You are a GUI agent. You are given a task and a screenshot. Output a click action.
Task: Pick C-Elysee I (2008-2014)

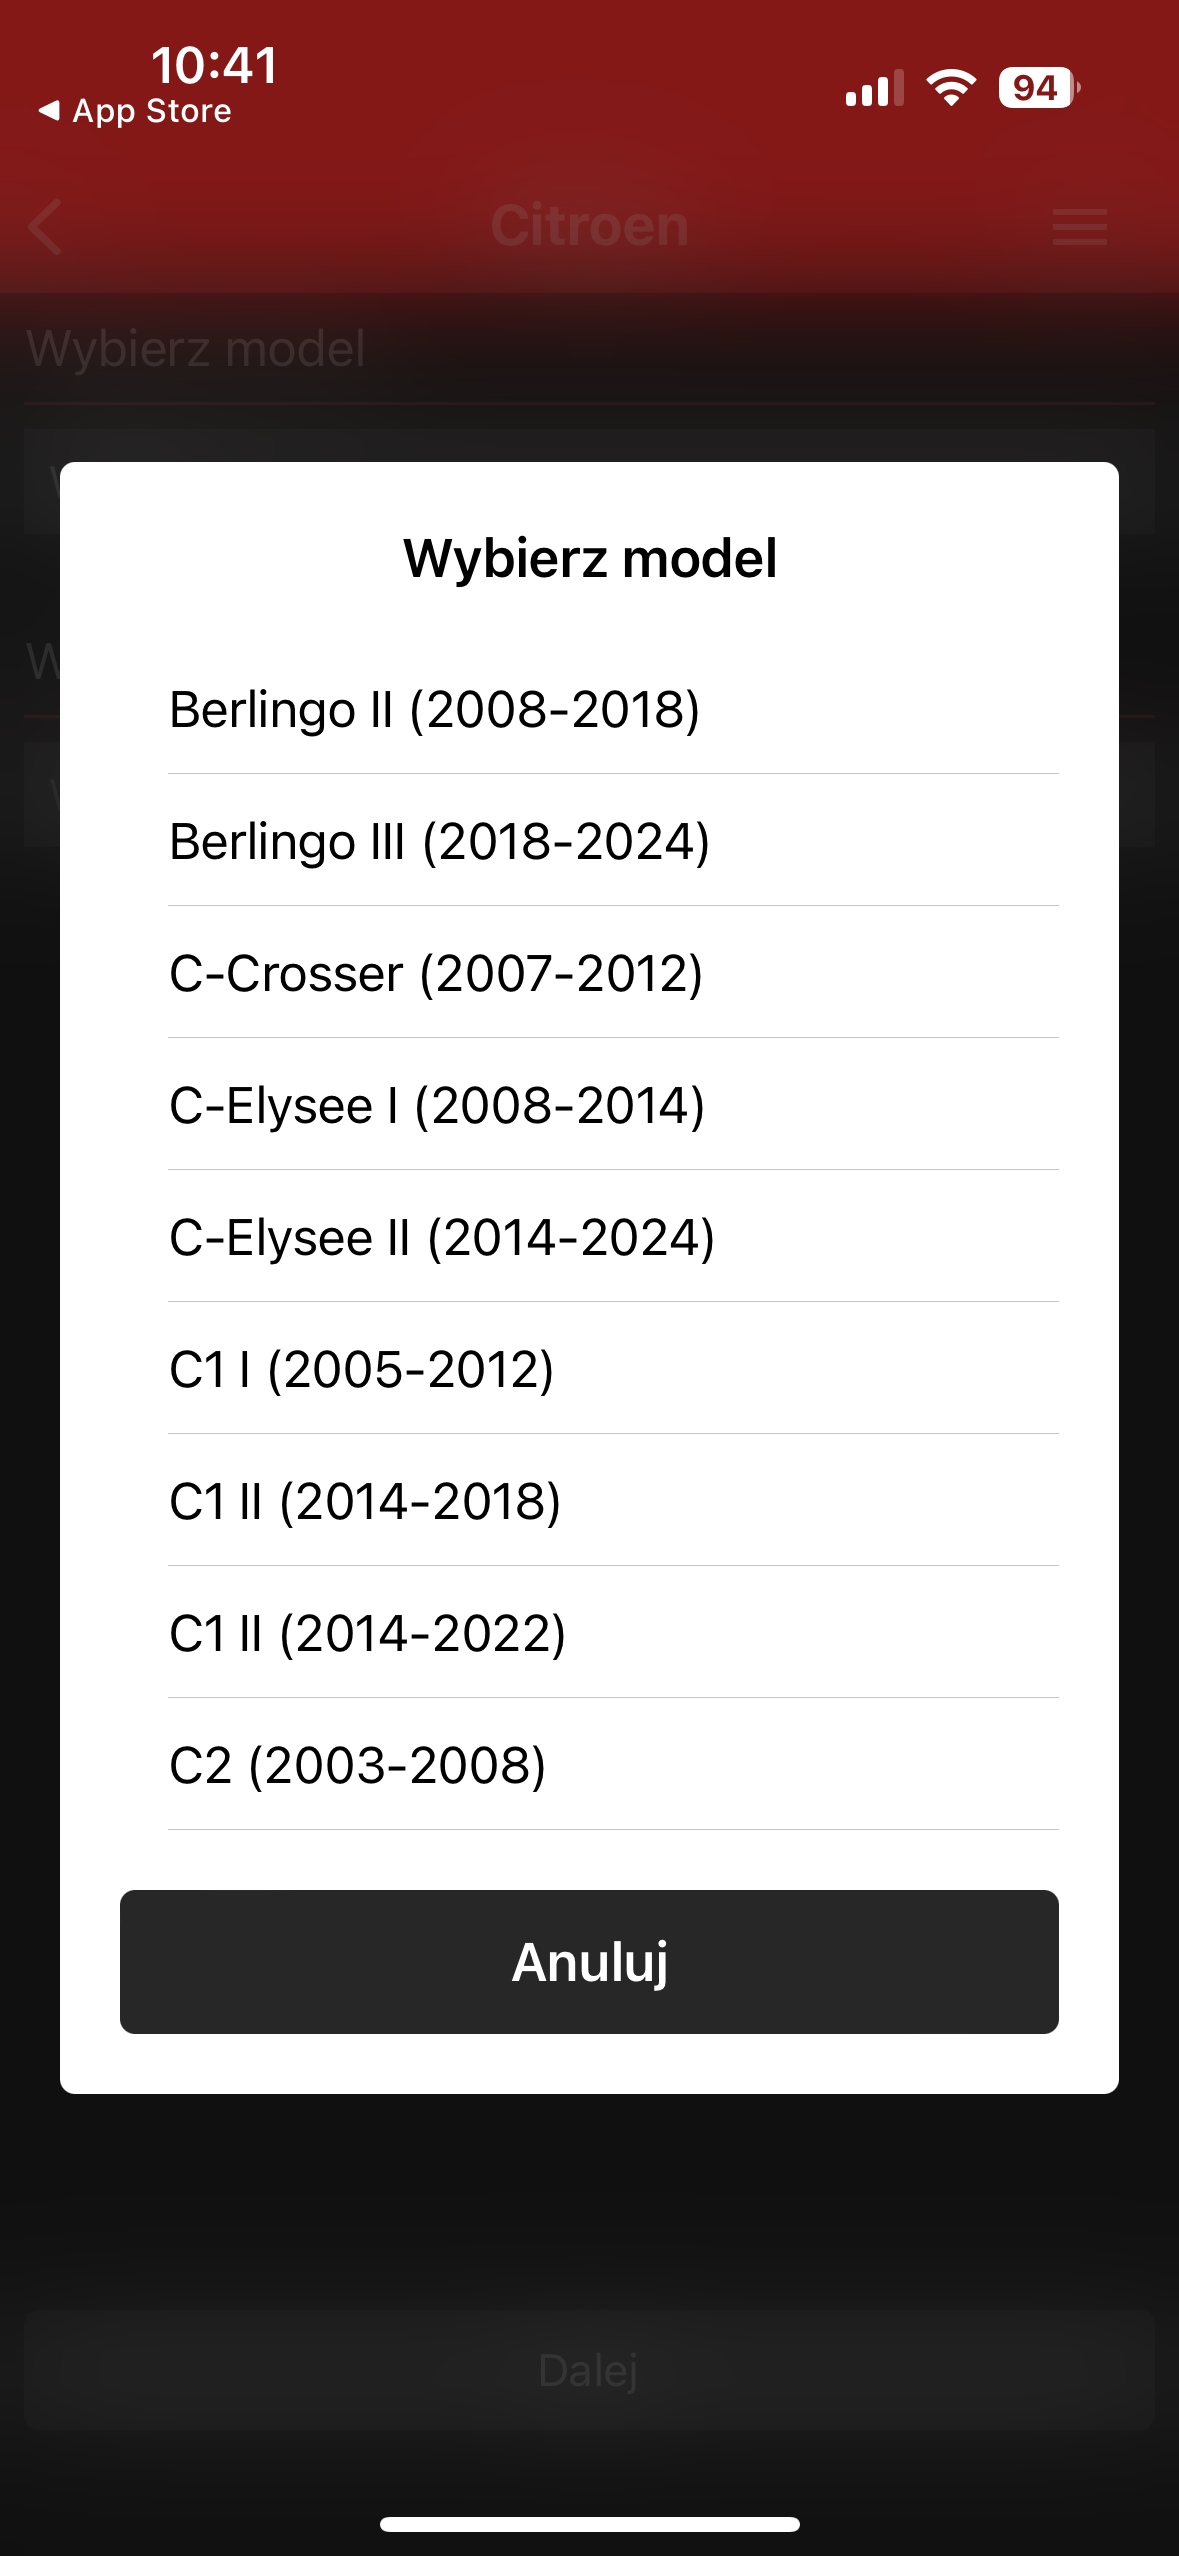pos(437,1106)
